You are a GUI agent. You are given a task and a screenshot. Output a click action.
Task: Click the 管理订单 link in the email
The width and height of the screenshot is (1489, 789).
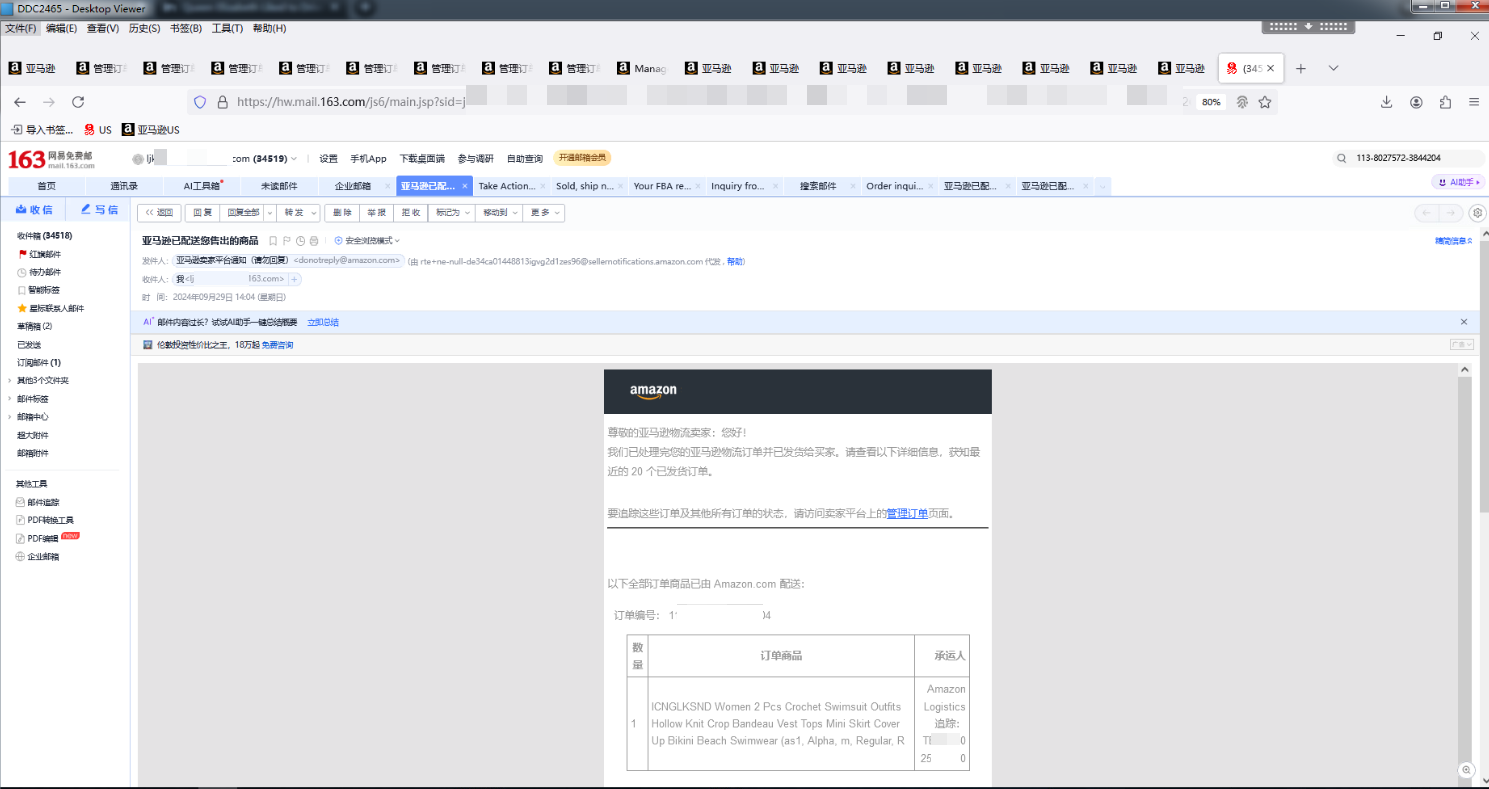tap(906, 514)
